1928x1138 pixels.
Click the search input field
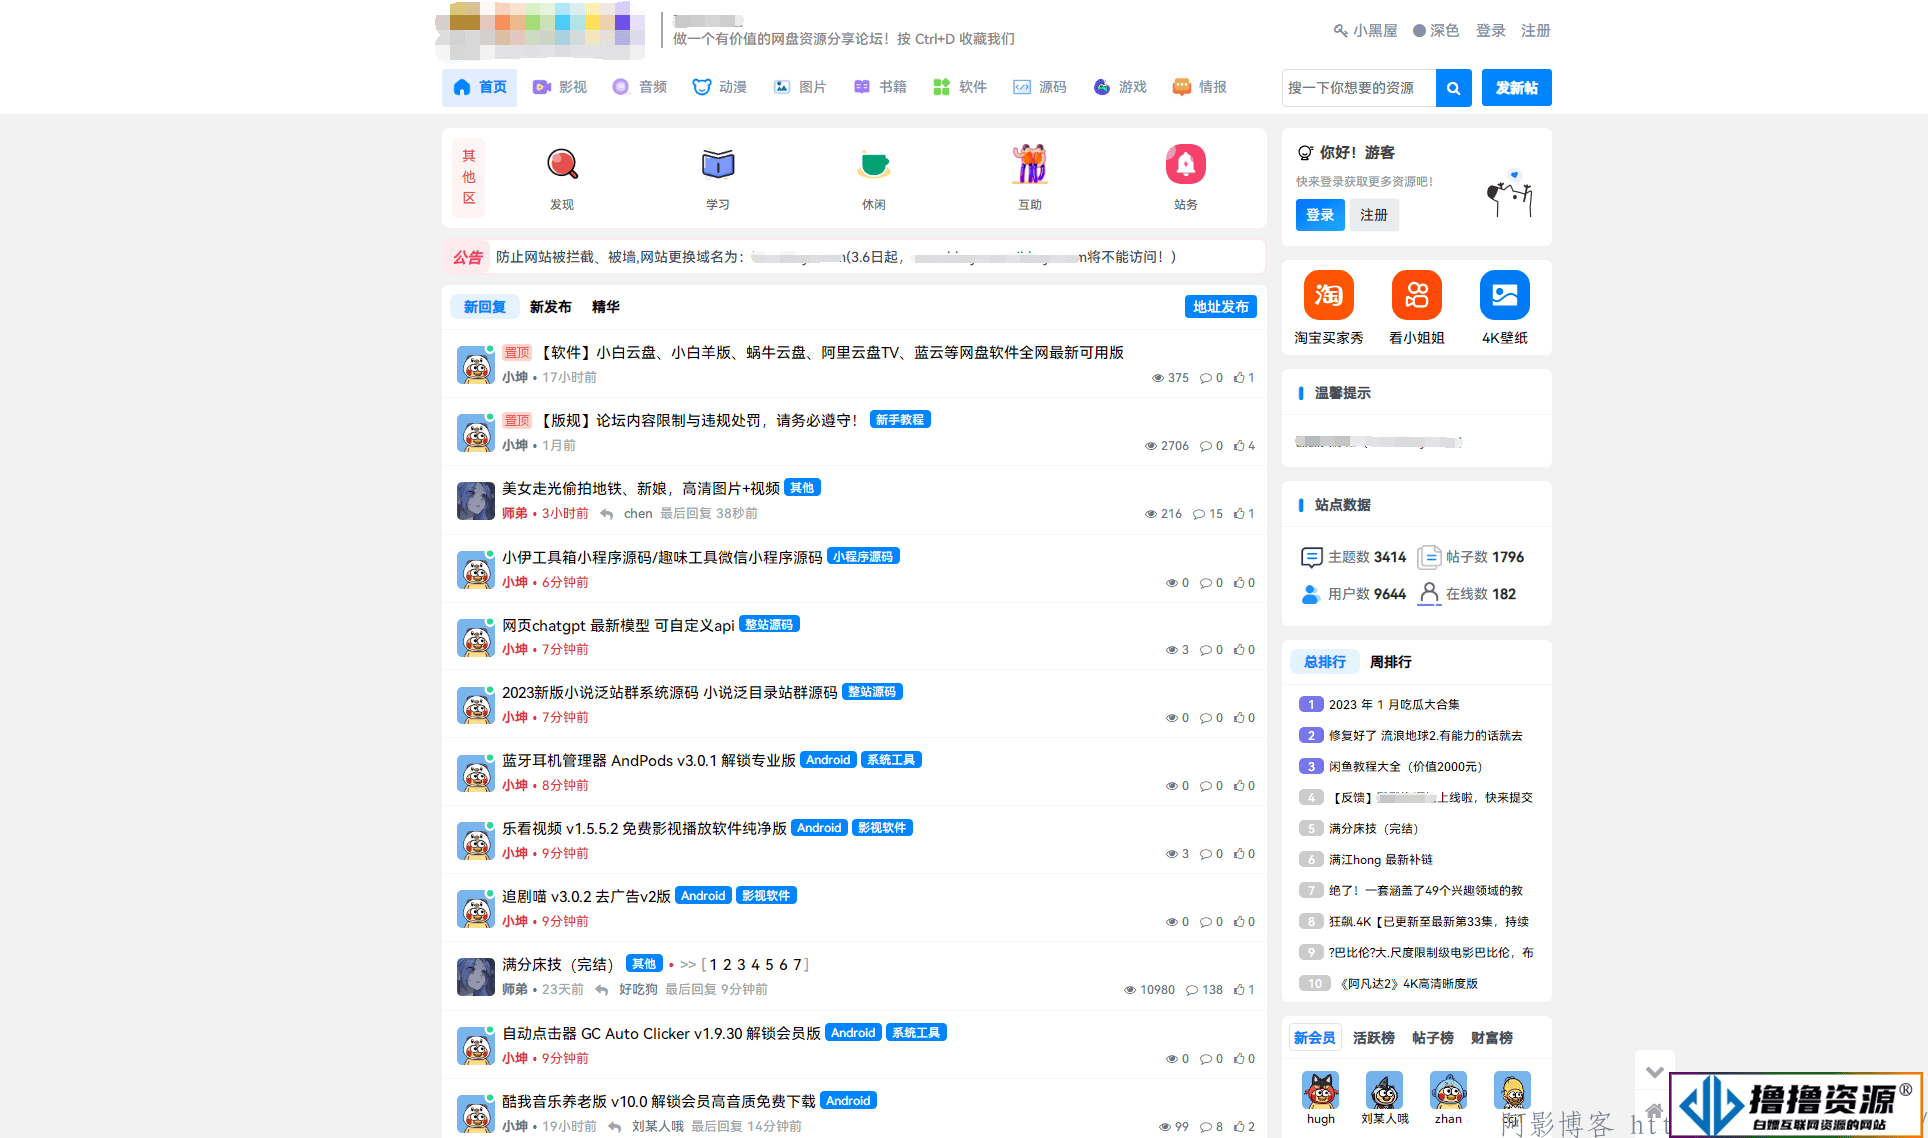click(x=1354, y=88)
